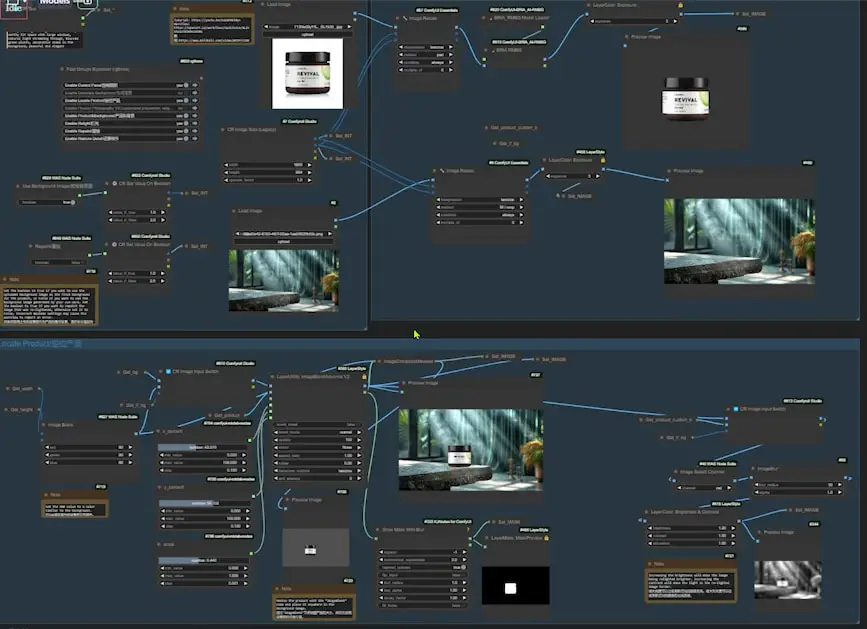Viewport: 867px width, 629px height.
Task: Jump to the Enable Locate Product group arrow
Action: click(x=195, y=101)
